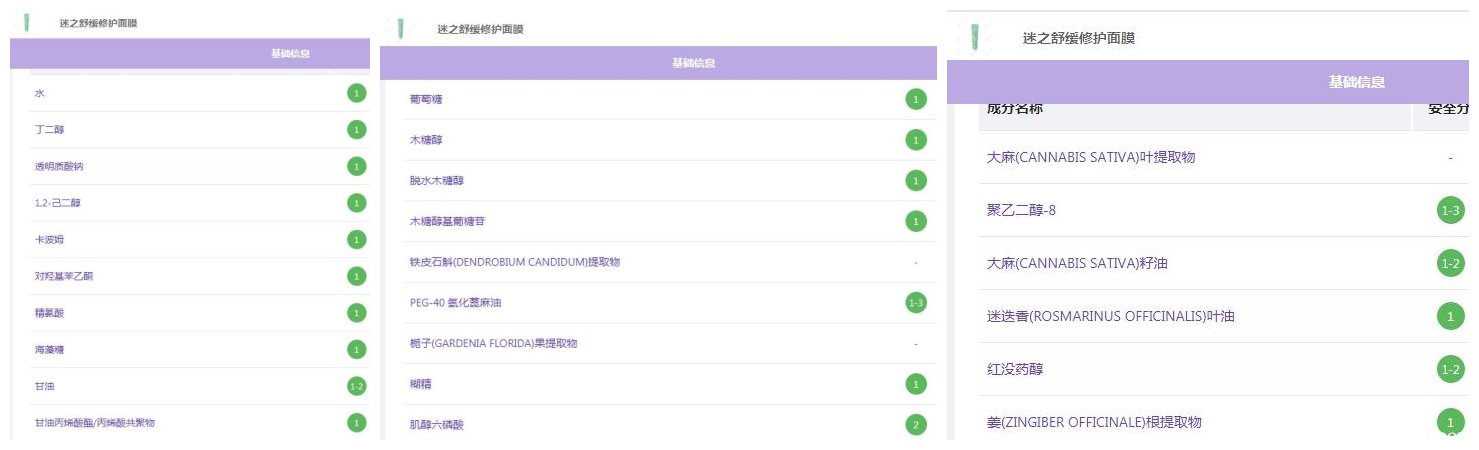Viewport: 1479px width, 450px height.
Task: Select the 基础信息 tab above 大麻叶提取物
Action: [x=1356, y=82]
